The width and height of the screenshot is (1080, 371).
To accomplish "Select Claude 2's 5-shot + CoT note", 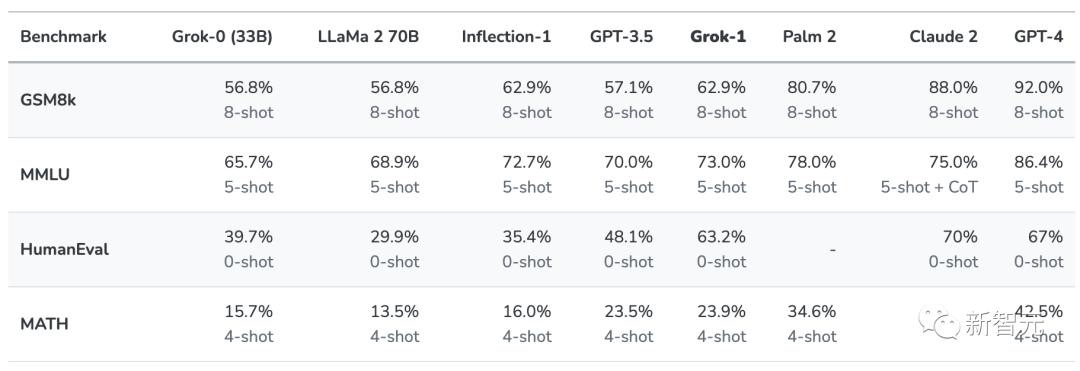I will click(x=929, y=187).
